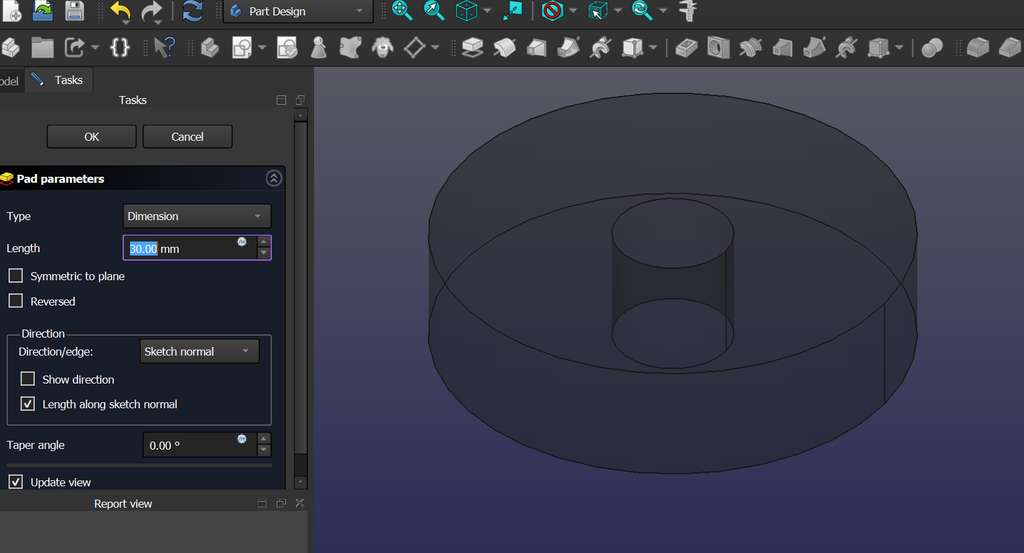Open the Taper angle expression editor icon
Viewport: 1024px width, 553px height.
242,439
